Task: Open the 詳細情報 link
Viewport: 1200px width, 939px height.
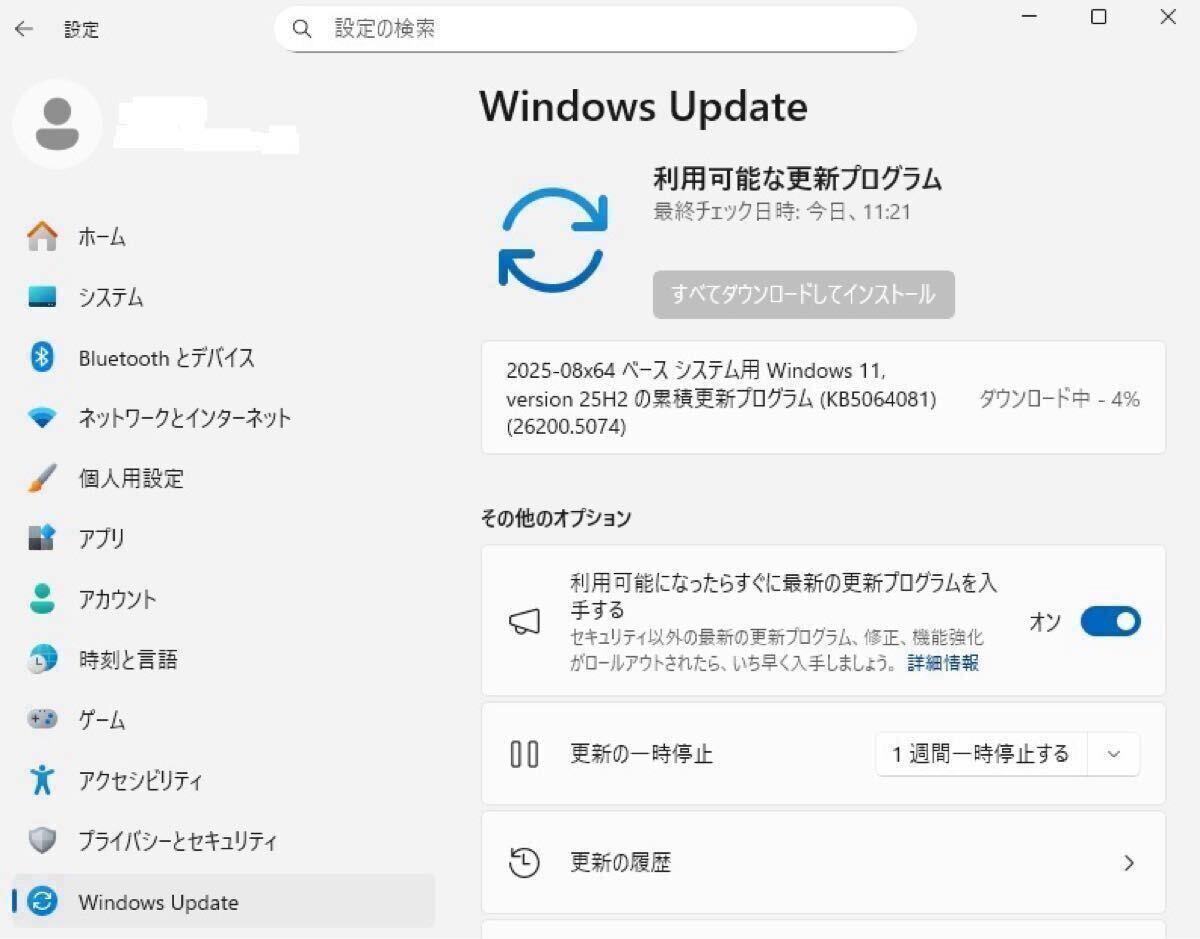Action: (943, 662)
